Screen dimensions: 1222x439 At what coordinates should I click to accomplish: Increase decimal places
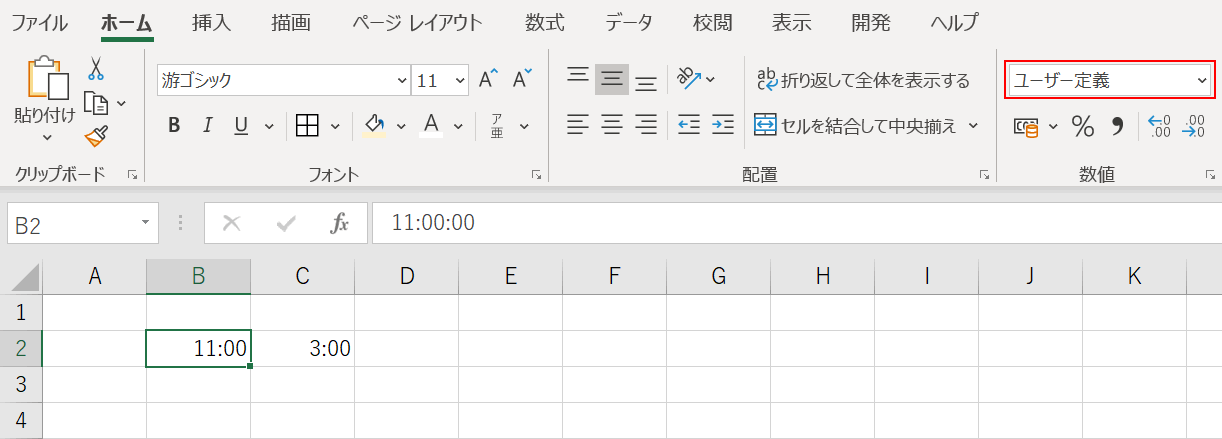tap(1160, 126)
